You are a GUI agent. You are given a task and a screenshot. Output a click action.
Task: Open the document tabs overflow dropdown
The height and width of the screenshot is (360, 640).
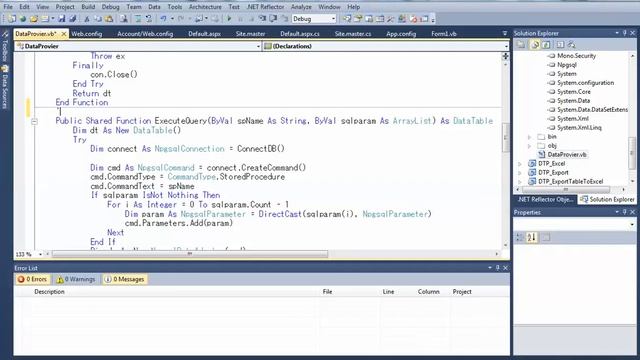pos(505,33)
